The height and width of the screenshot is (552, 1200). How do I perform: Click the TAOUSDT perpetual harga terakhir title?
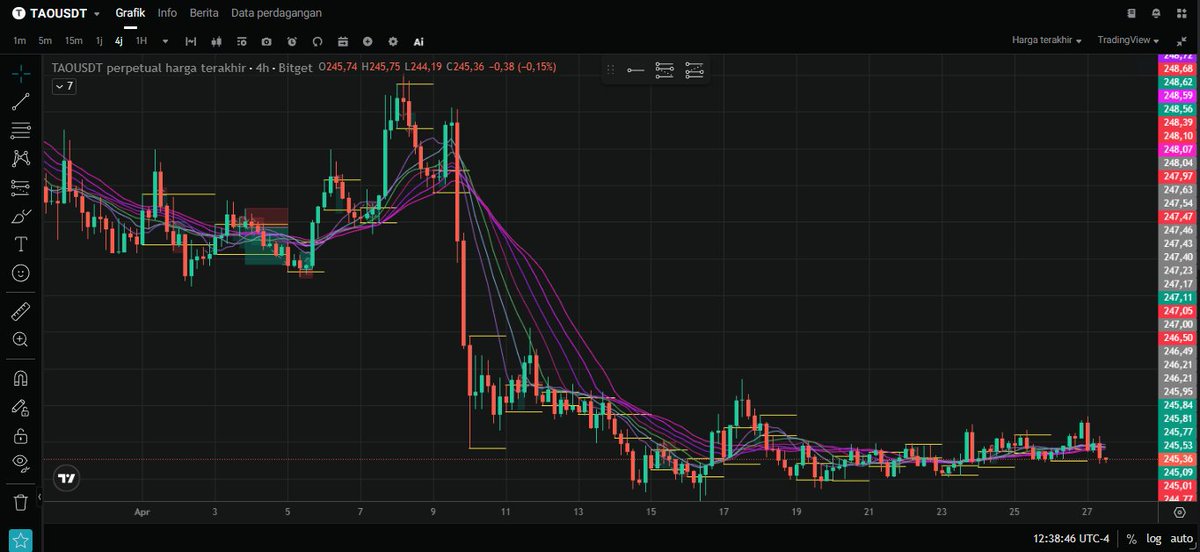[x=148, y=67]
